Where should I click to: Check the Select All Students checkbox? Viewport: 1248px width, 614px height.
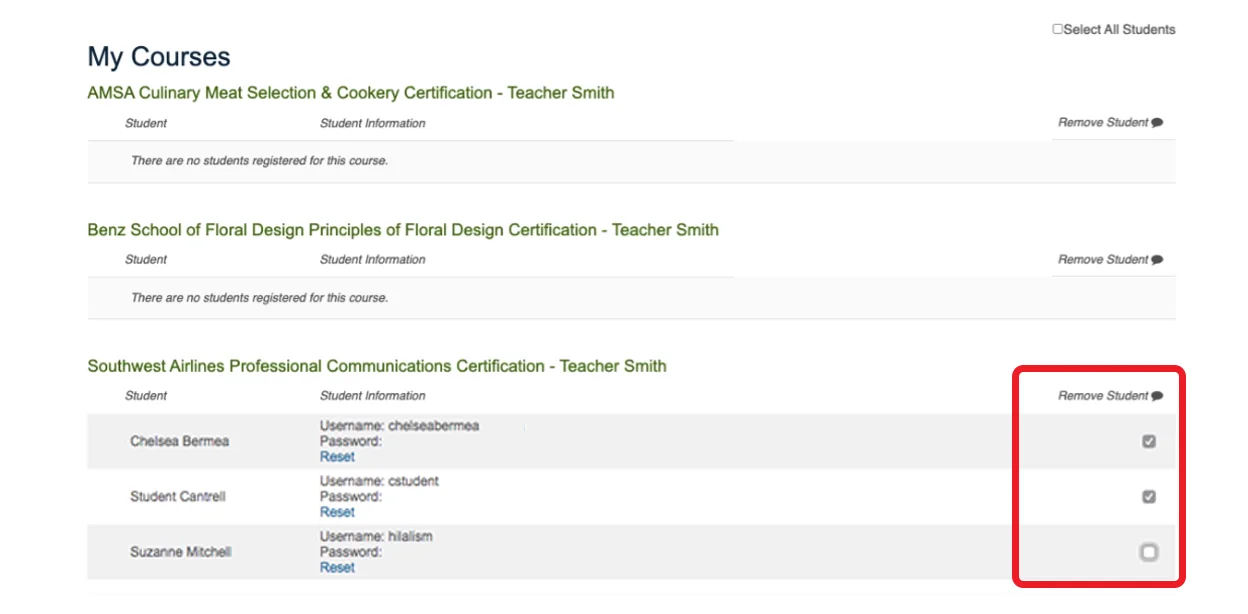[x=1058, y=29]
